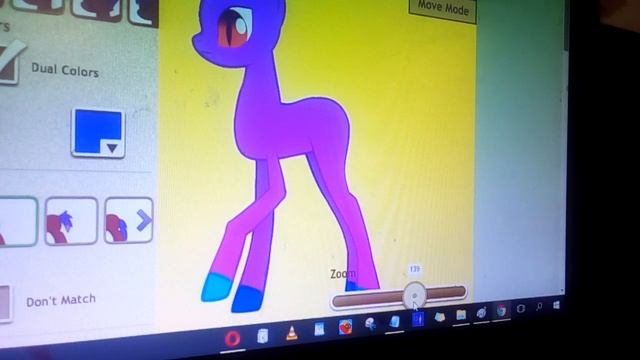Open the round blue icon beside Chrome

[481, 313]
